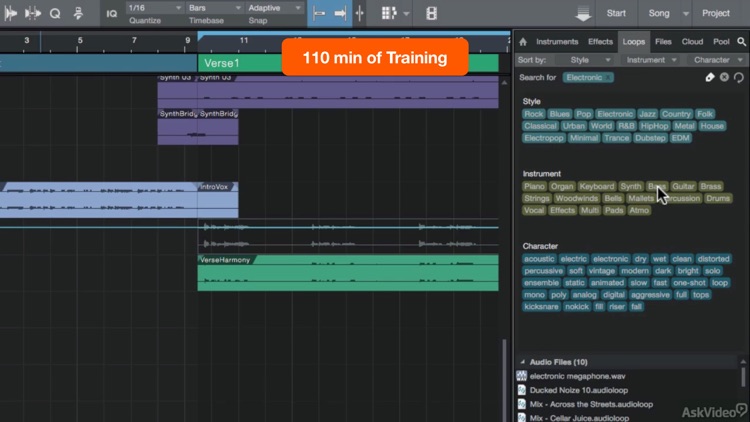This screenshot has width=750, height=422.
Task: Go to the Start page
Action: coord(616,13)
